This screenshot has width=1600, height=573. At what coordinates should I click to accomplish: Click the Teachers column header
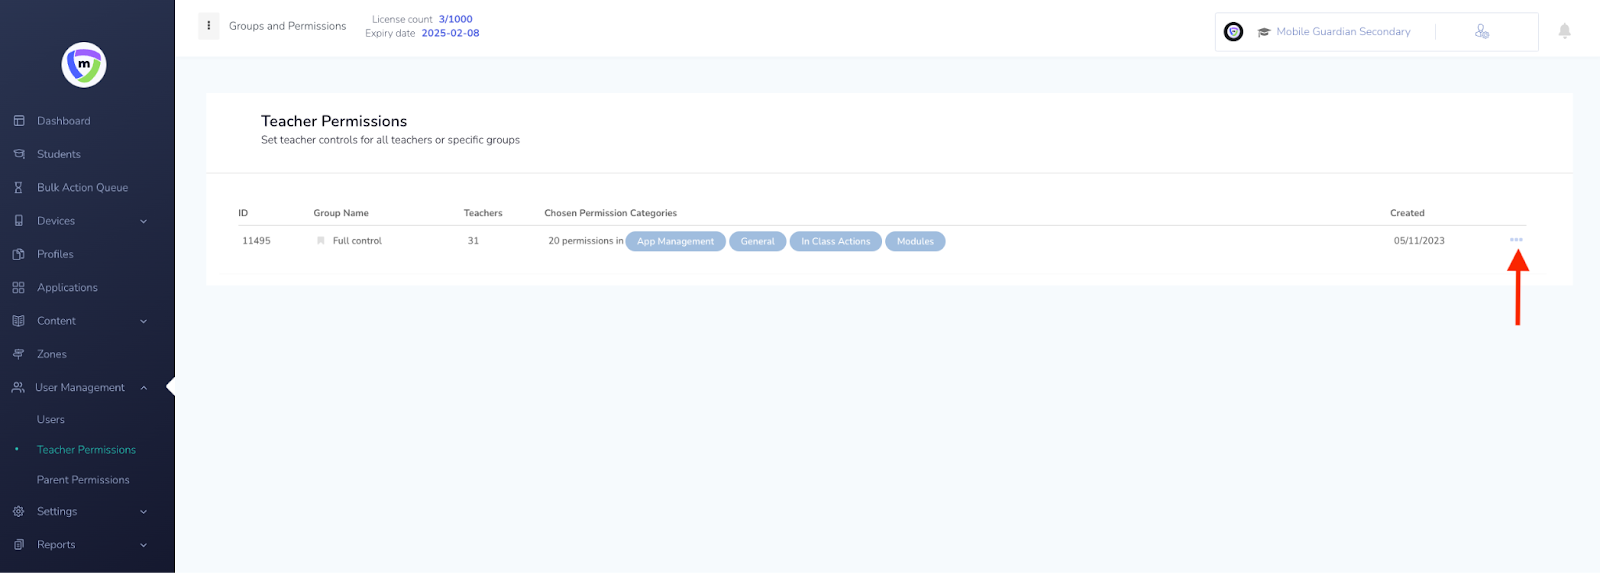pos(483,213)
